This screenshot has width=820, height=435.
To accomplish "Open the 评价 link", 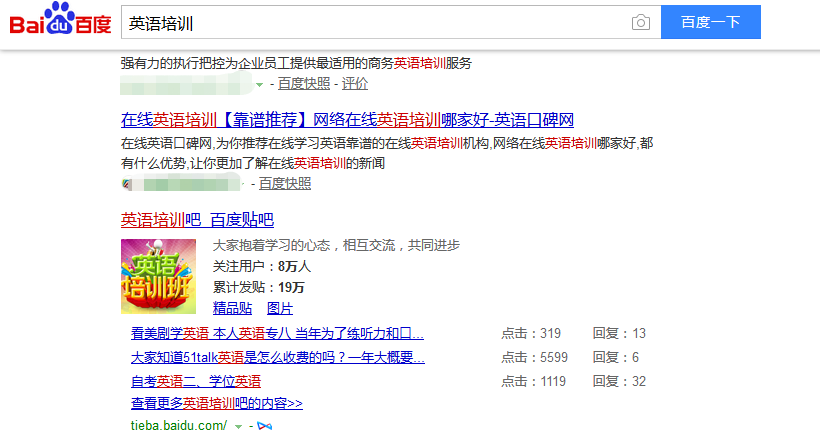I will click(x=355, y=84).
